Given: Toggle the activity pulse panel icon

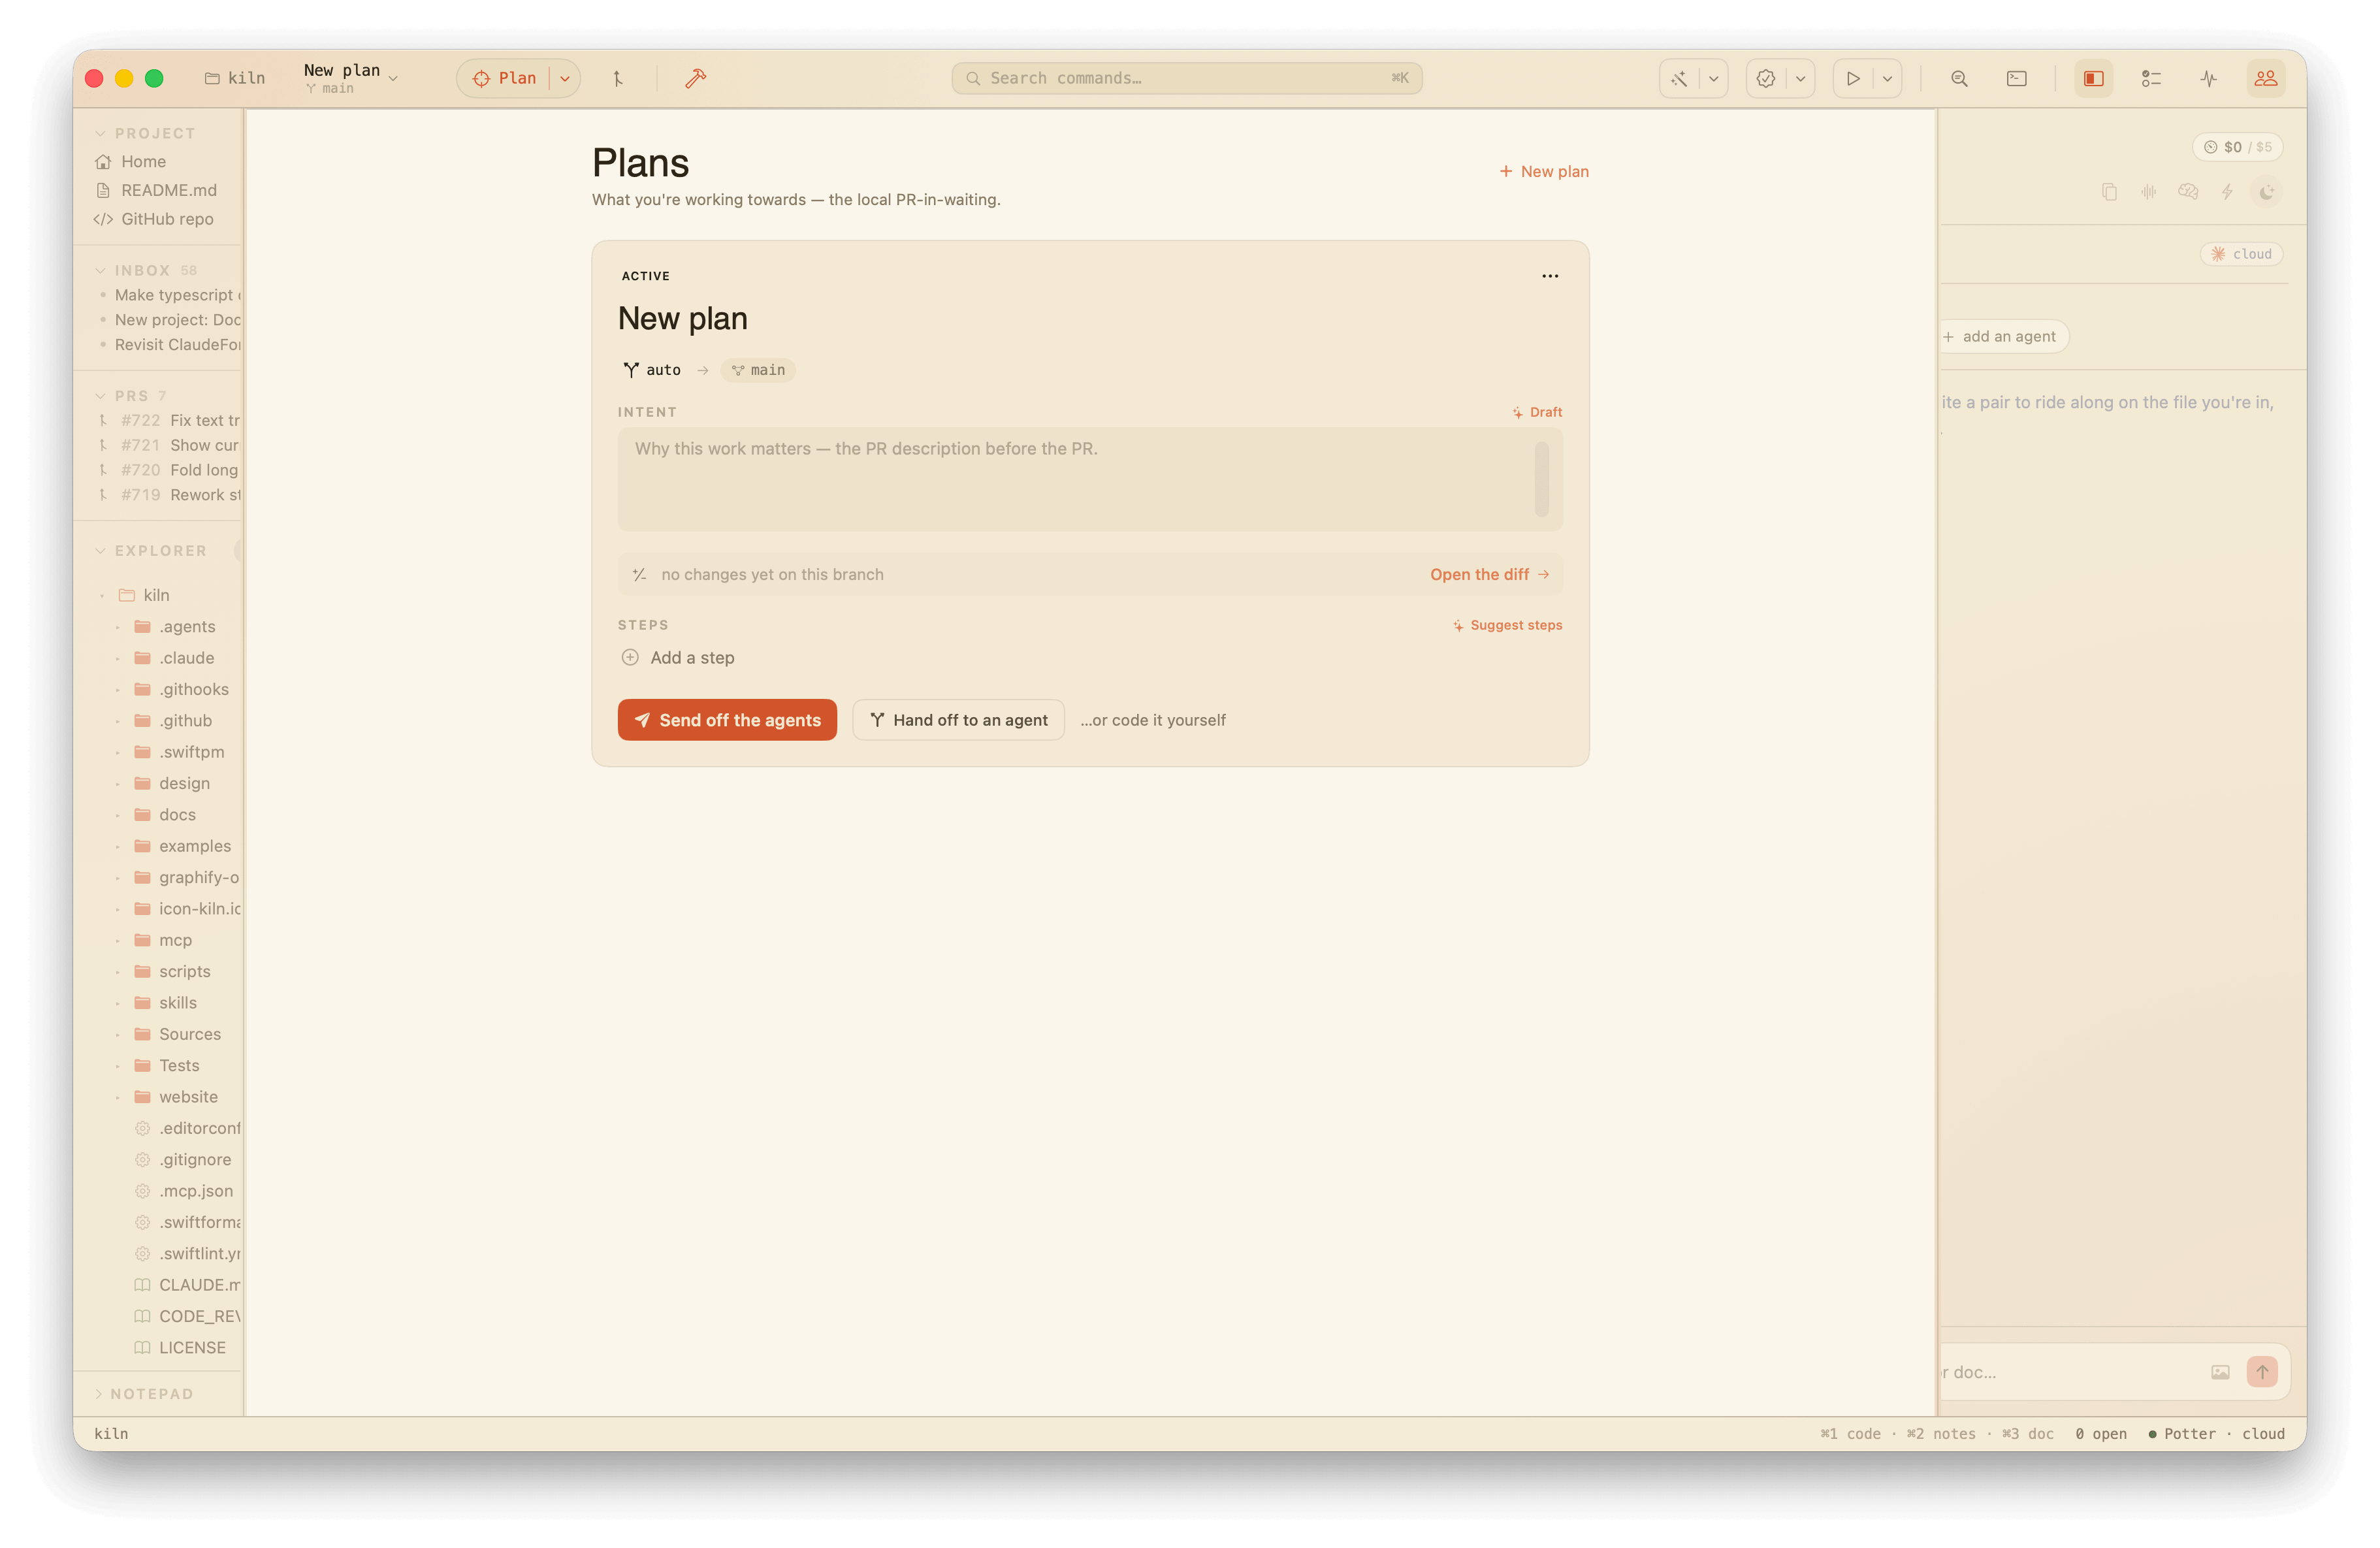Looking at the screenshot, I should pyautogui.click(x=2209, y=78).
